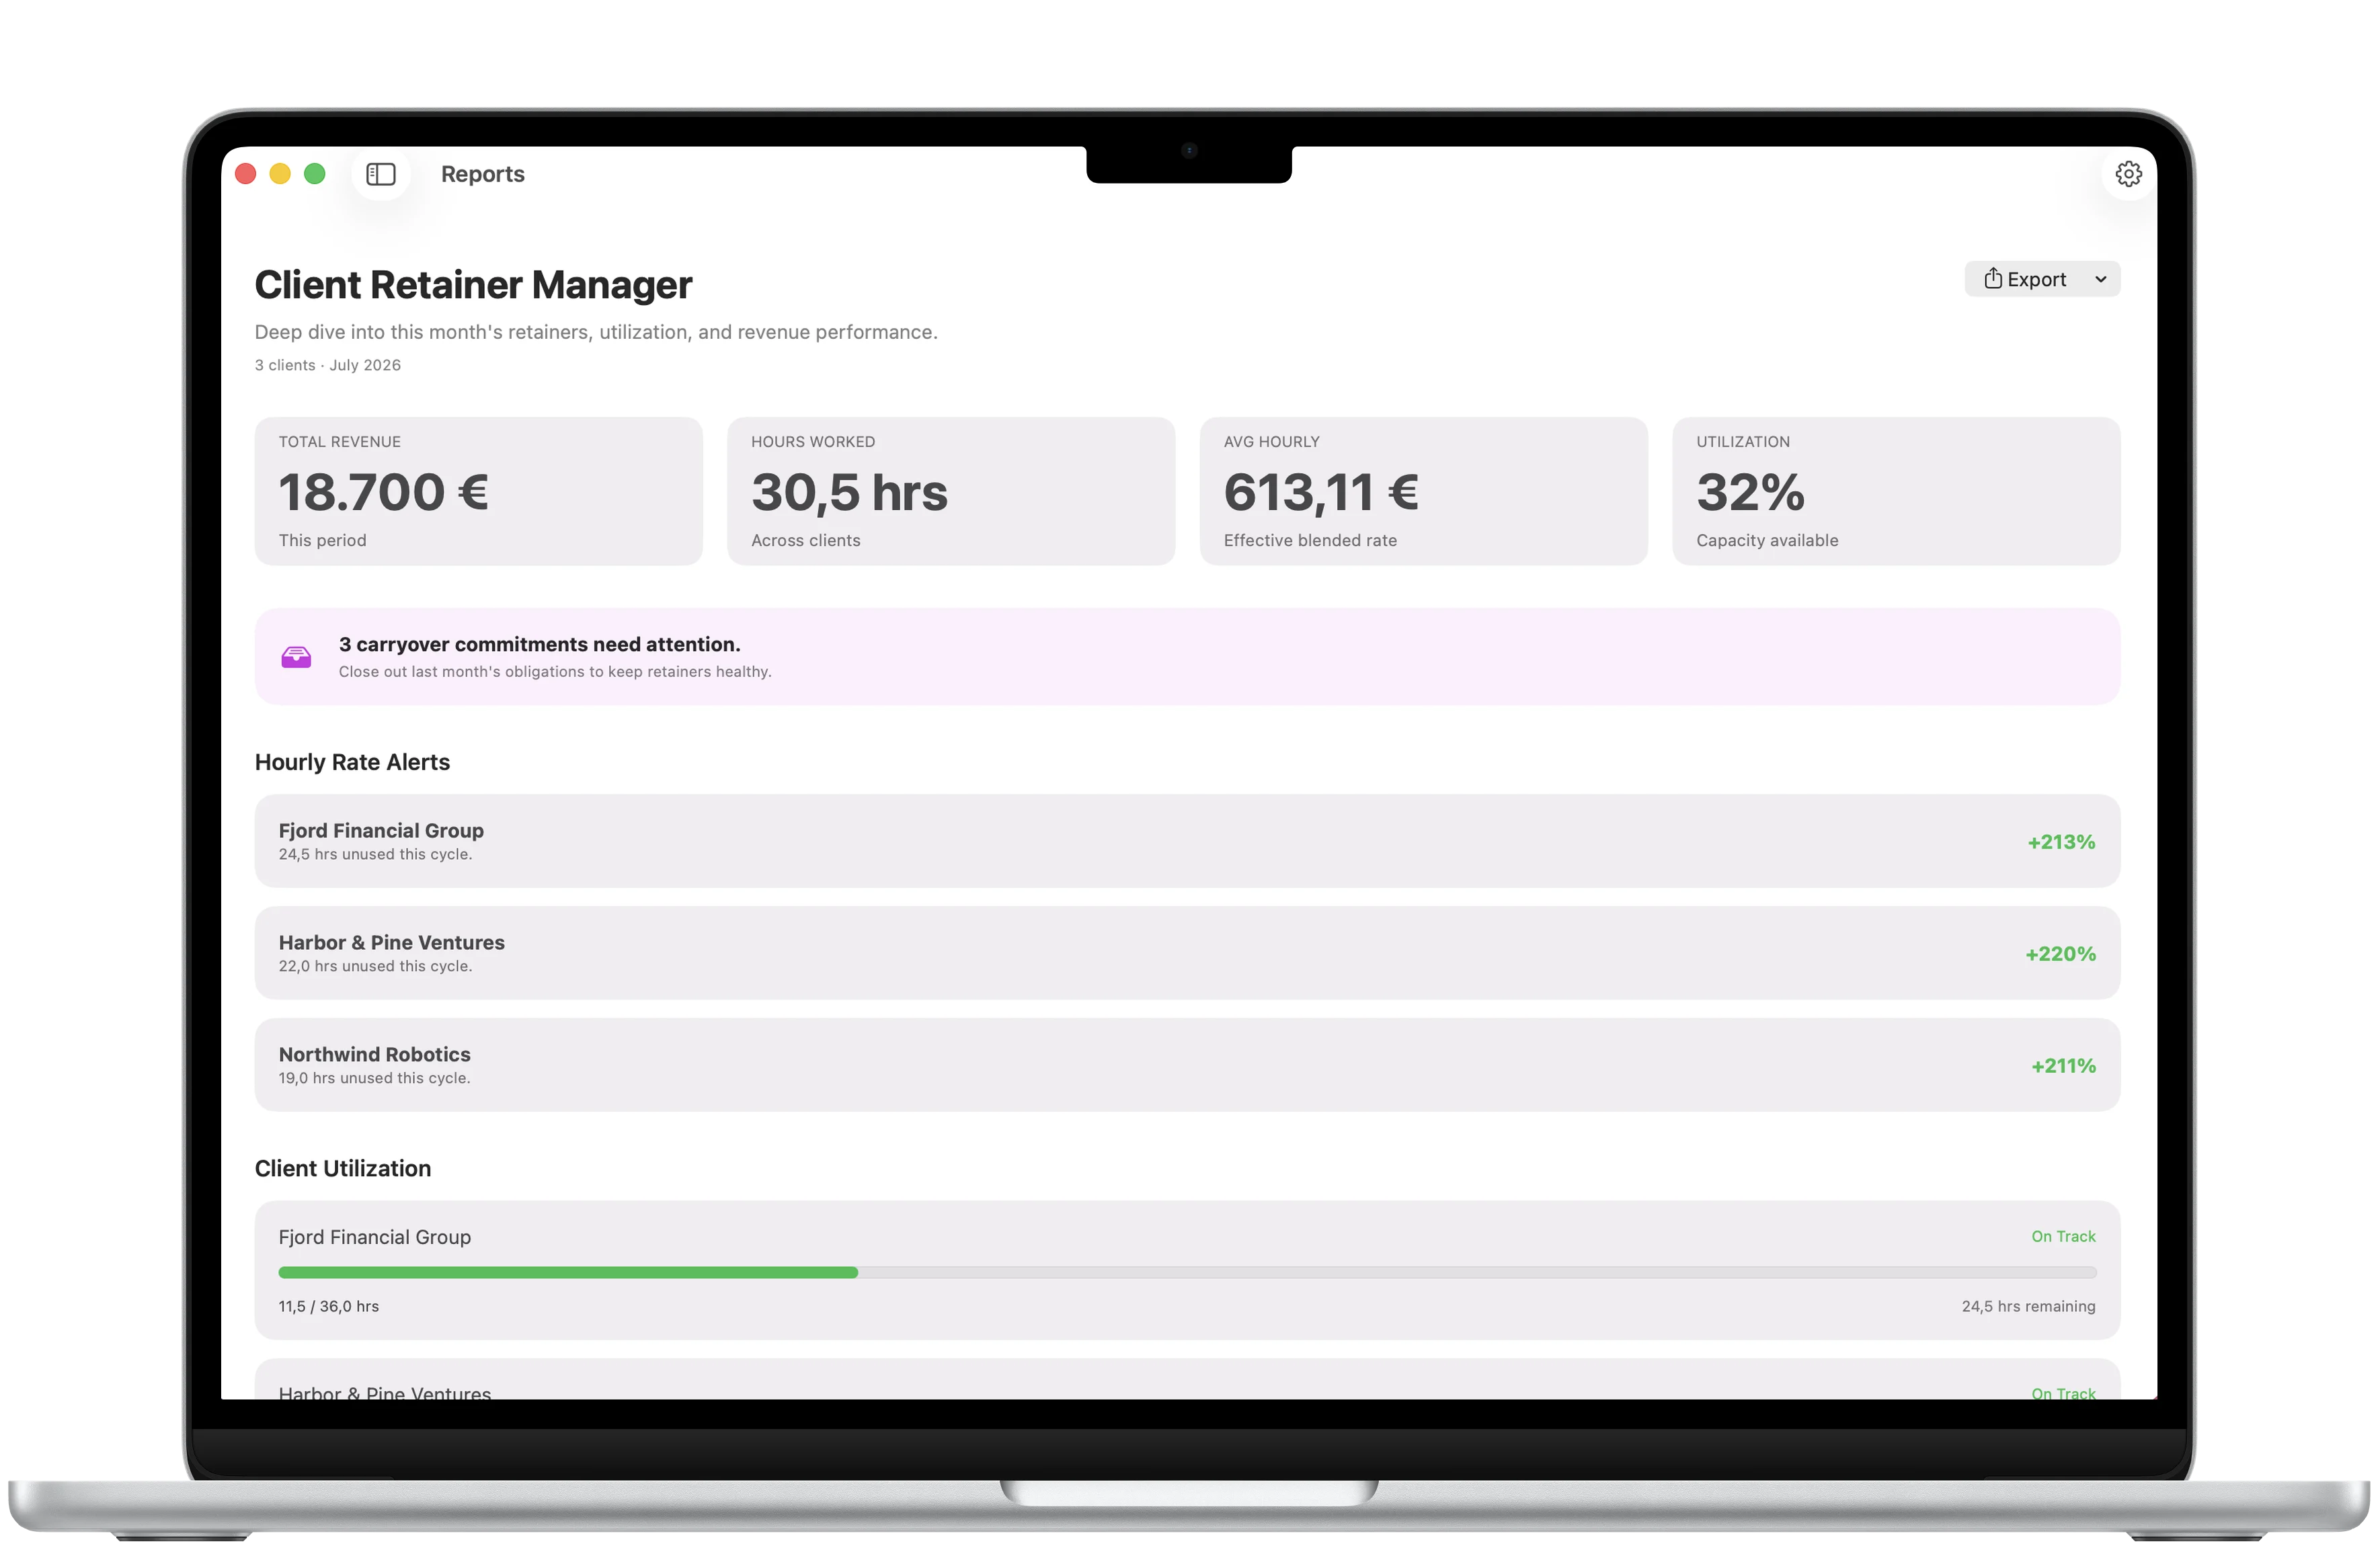Image resolution: width=2380 pixels, height=1546 pixels.
Task: Open the Avg Hourly card
Action: click(x=1423, y=491)
